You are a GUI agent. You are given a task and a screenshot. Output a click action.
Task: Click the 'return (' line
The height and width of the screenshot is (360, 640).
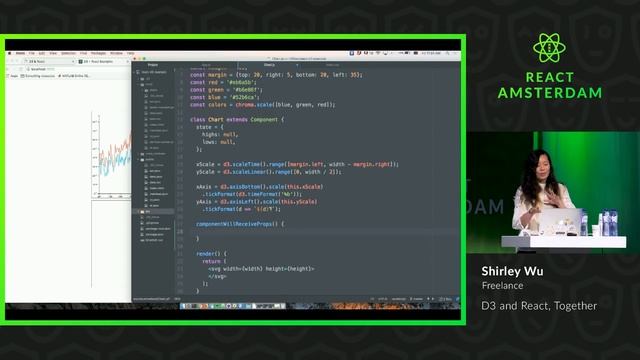214,261
